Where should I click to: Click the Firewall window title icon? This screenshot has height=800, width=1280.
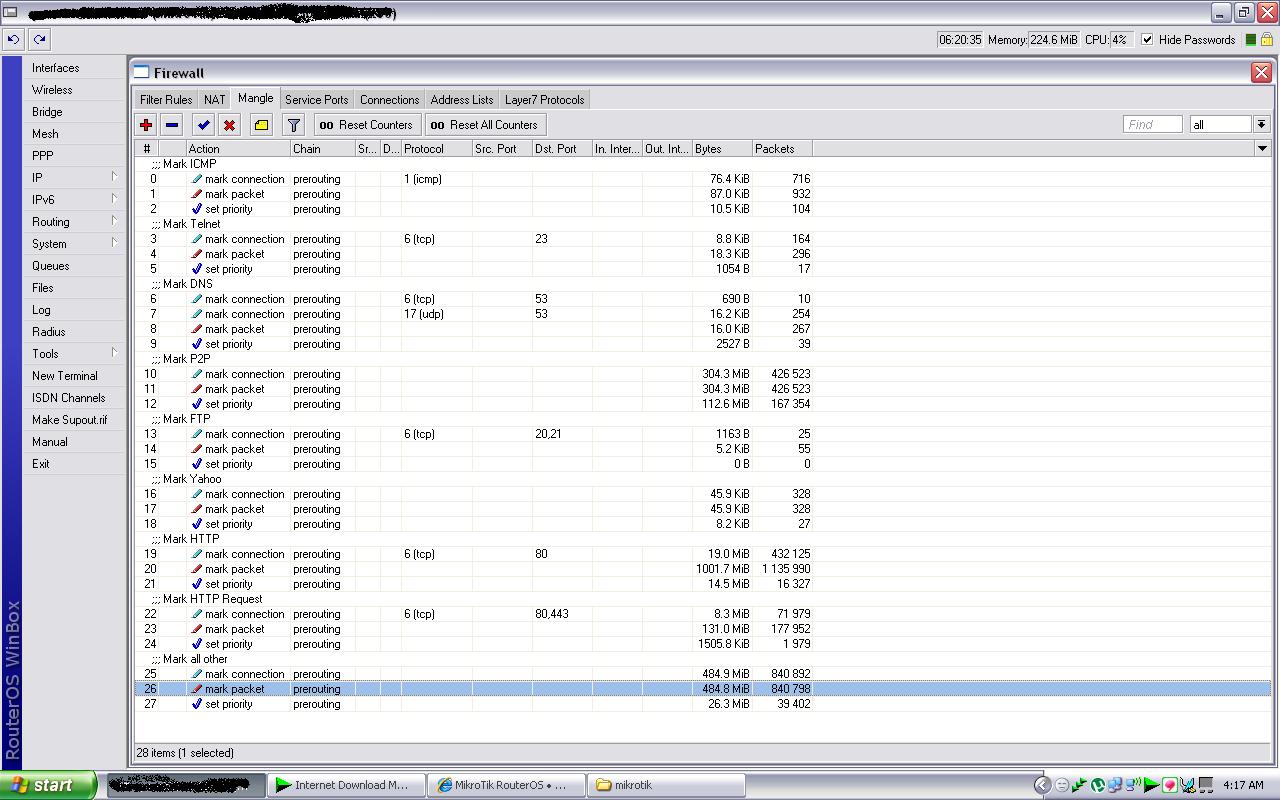(142, 72)
